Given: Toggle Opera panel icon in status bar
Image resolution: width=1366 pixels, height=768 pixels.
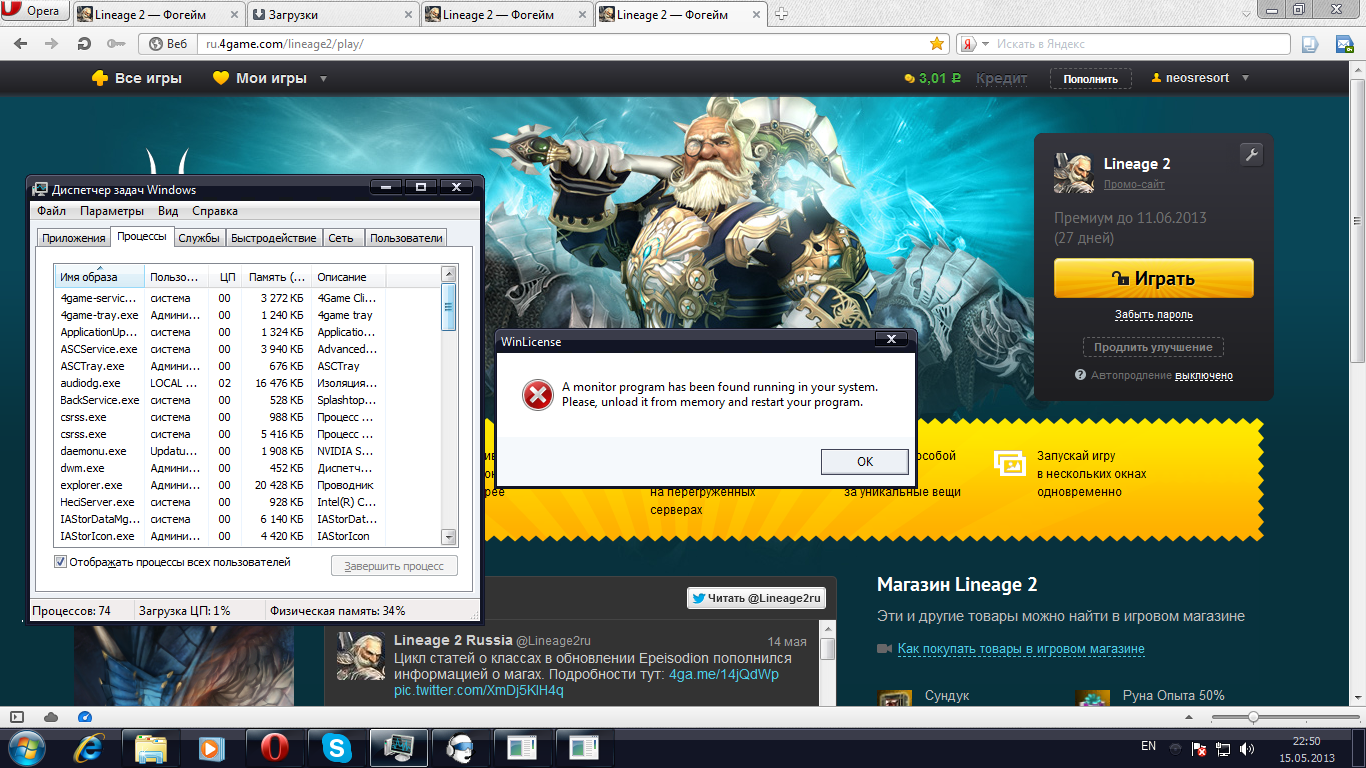Looking at the screenshot, I should tap(17, 717).
